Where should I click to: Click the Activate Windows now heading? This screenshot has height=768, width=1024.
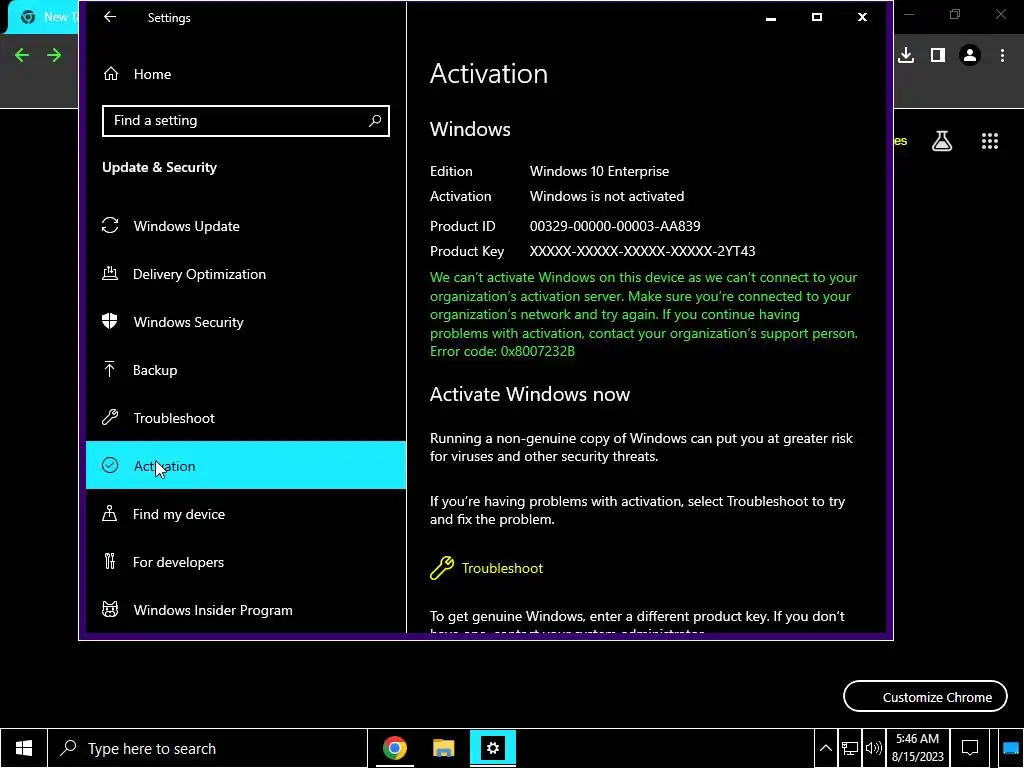530,394
